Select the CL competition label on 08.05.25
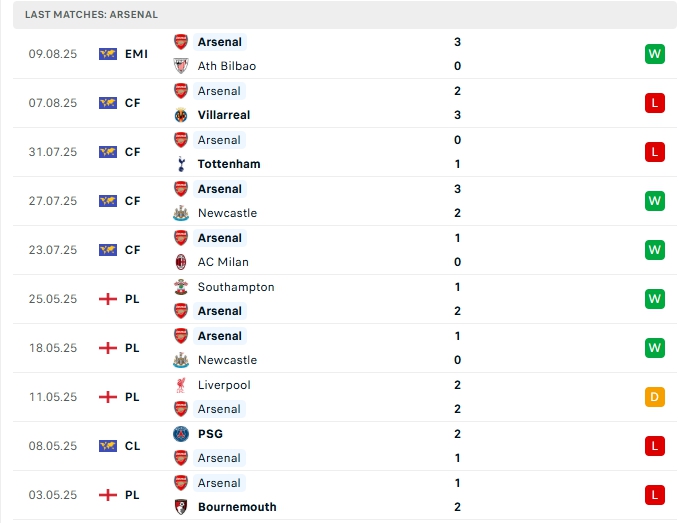 point(133,446)
